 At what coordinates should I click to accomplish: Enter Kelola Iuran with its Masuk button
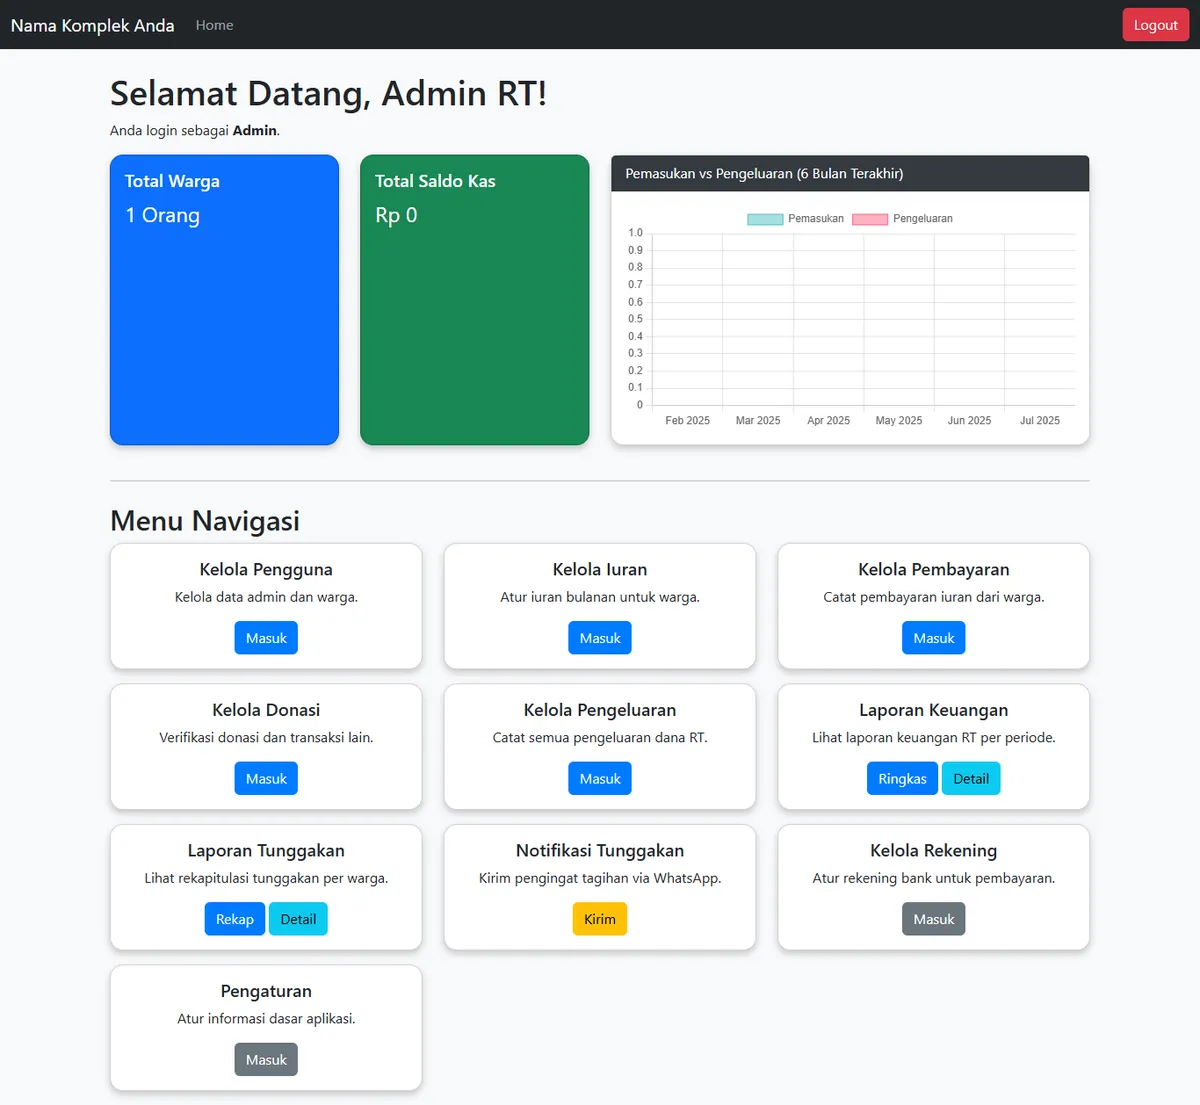(600, 638)
